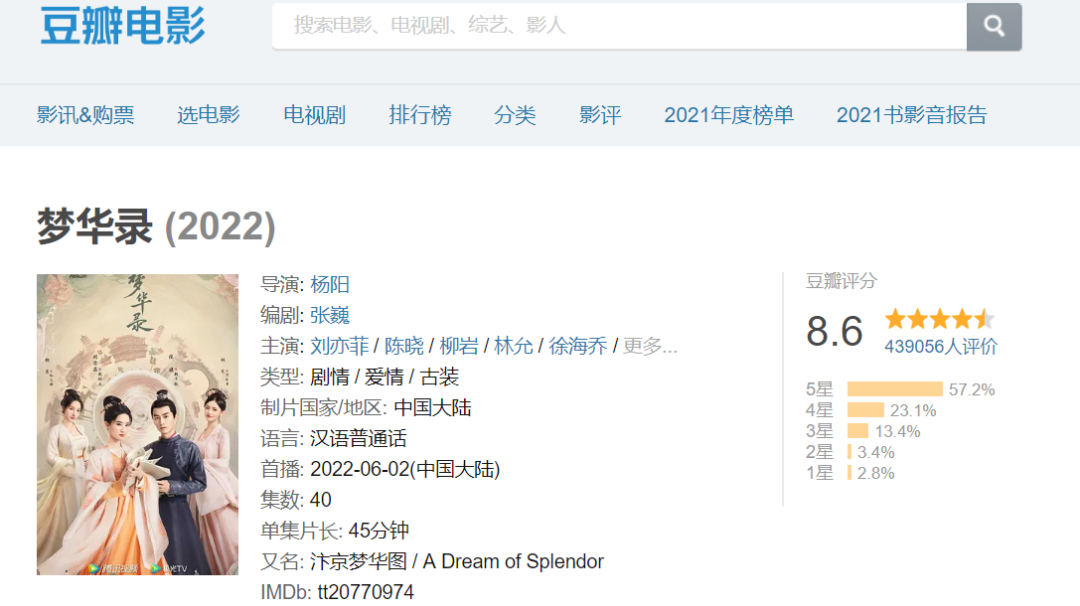Click the 8.6 rating score
Viewport: 1080px width, 606px height.
pyautogui.click(x=834, y=331)
